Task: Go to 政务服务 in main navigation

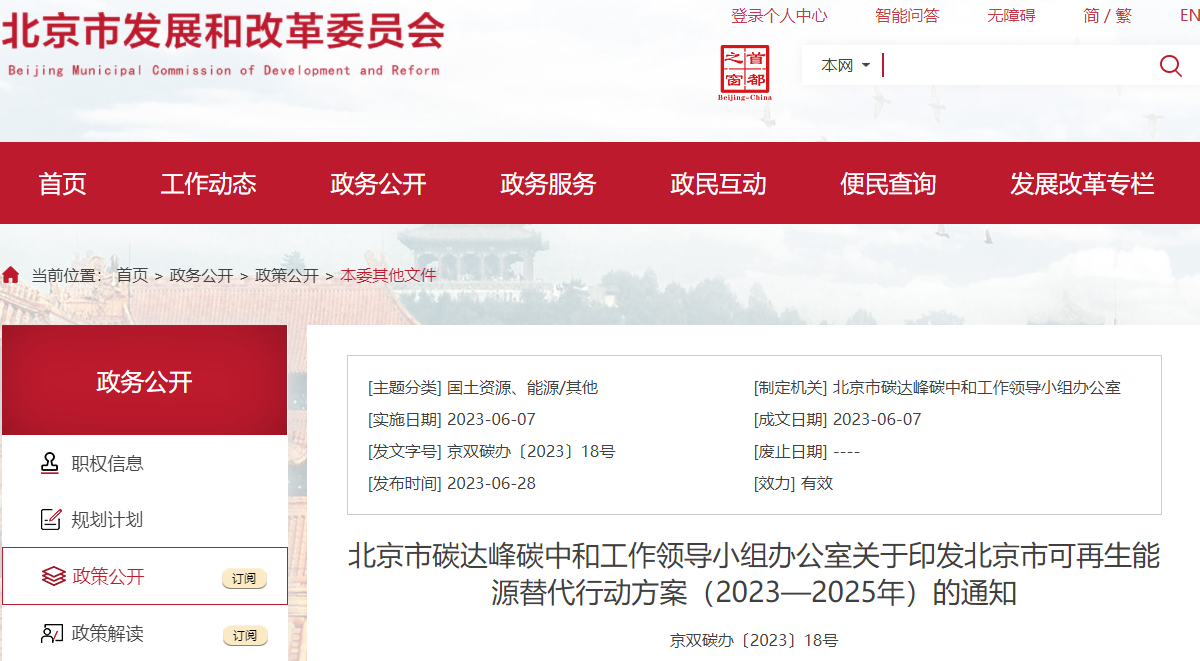Action: (x=548, y=184)
